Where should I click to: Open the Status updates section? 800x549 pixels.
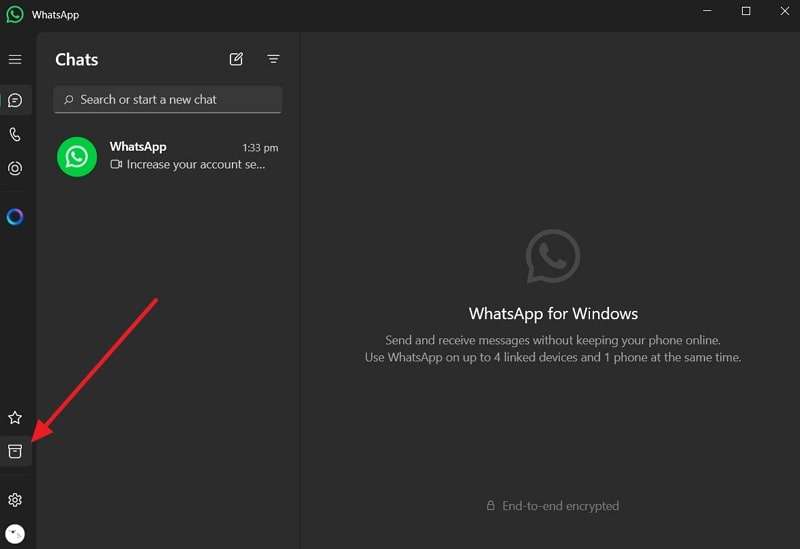tap(15, 169)
